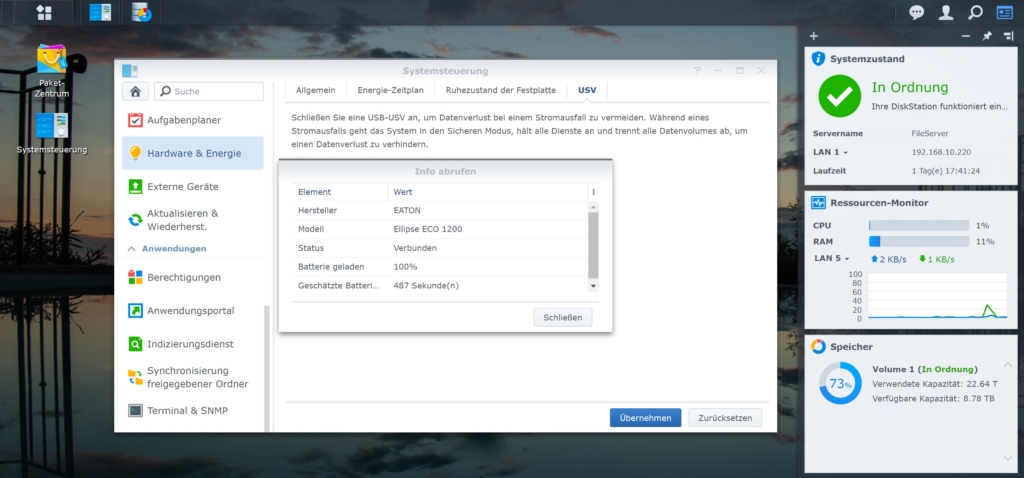The height and width of the screenshot is (478, 1024).
Task: Open Externe Geräte in sidebar
Action: tap(193, 187)
